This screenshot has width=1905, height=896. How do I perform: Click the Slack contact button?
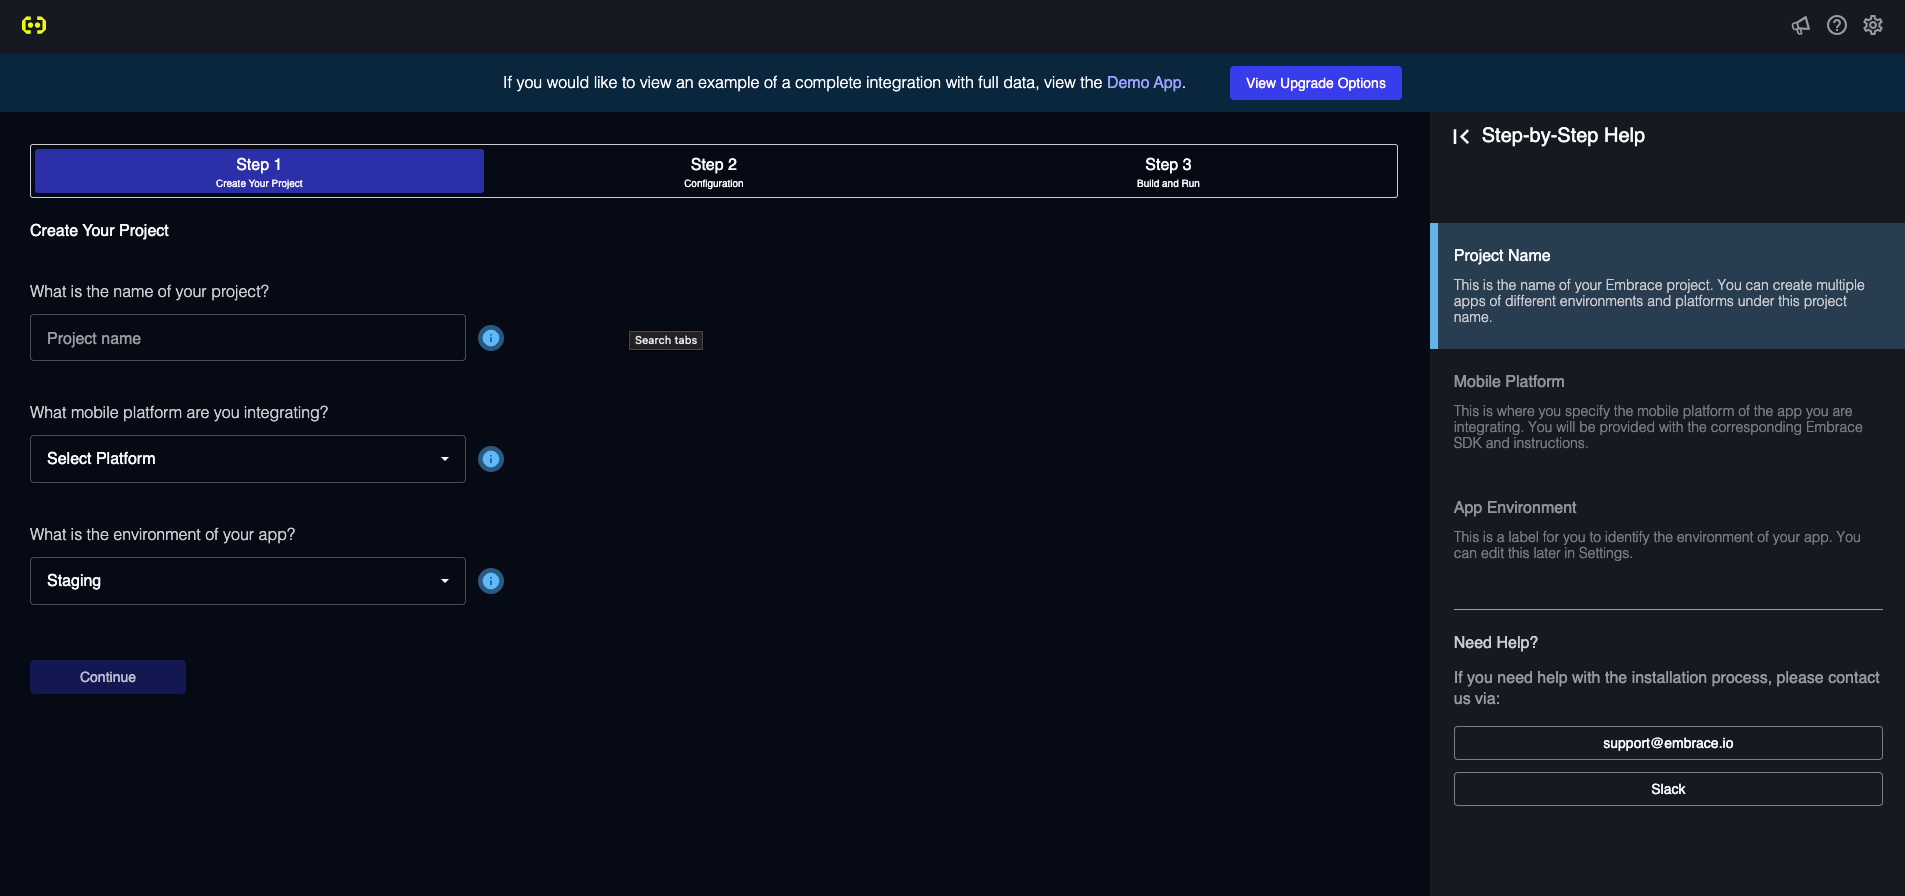(1668, 789)
